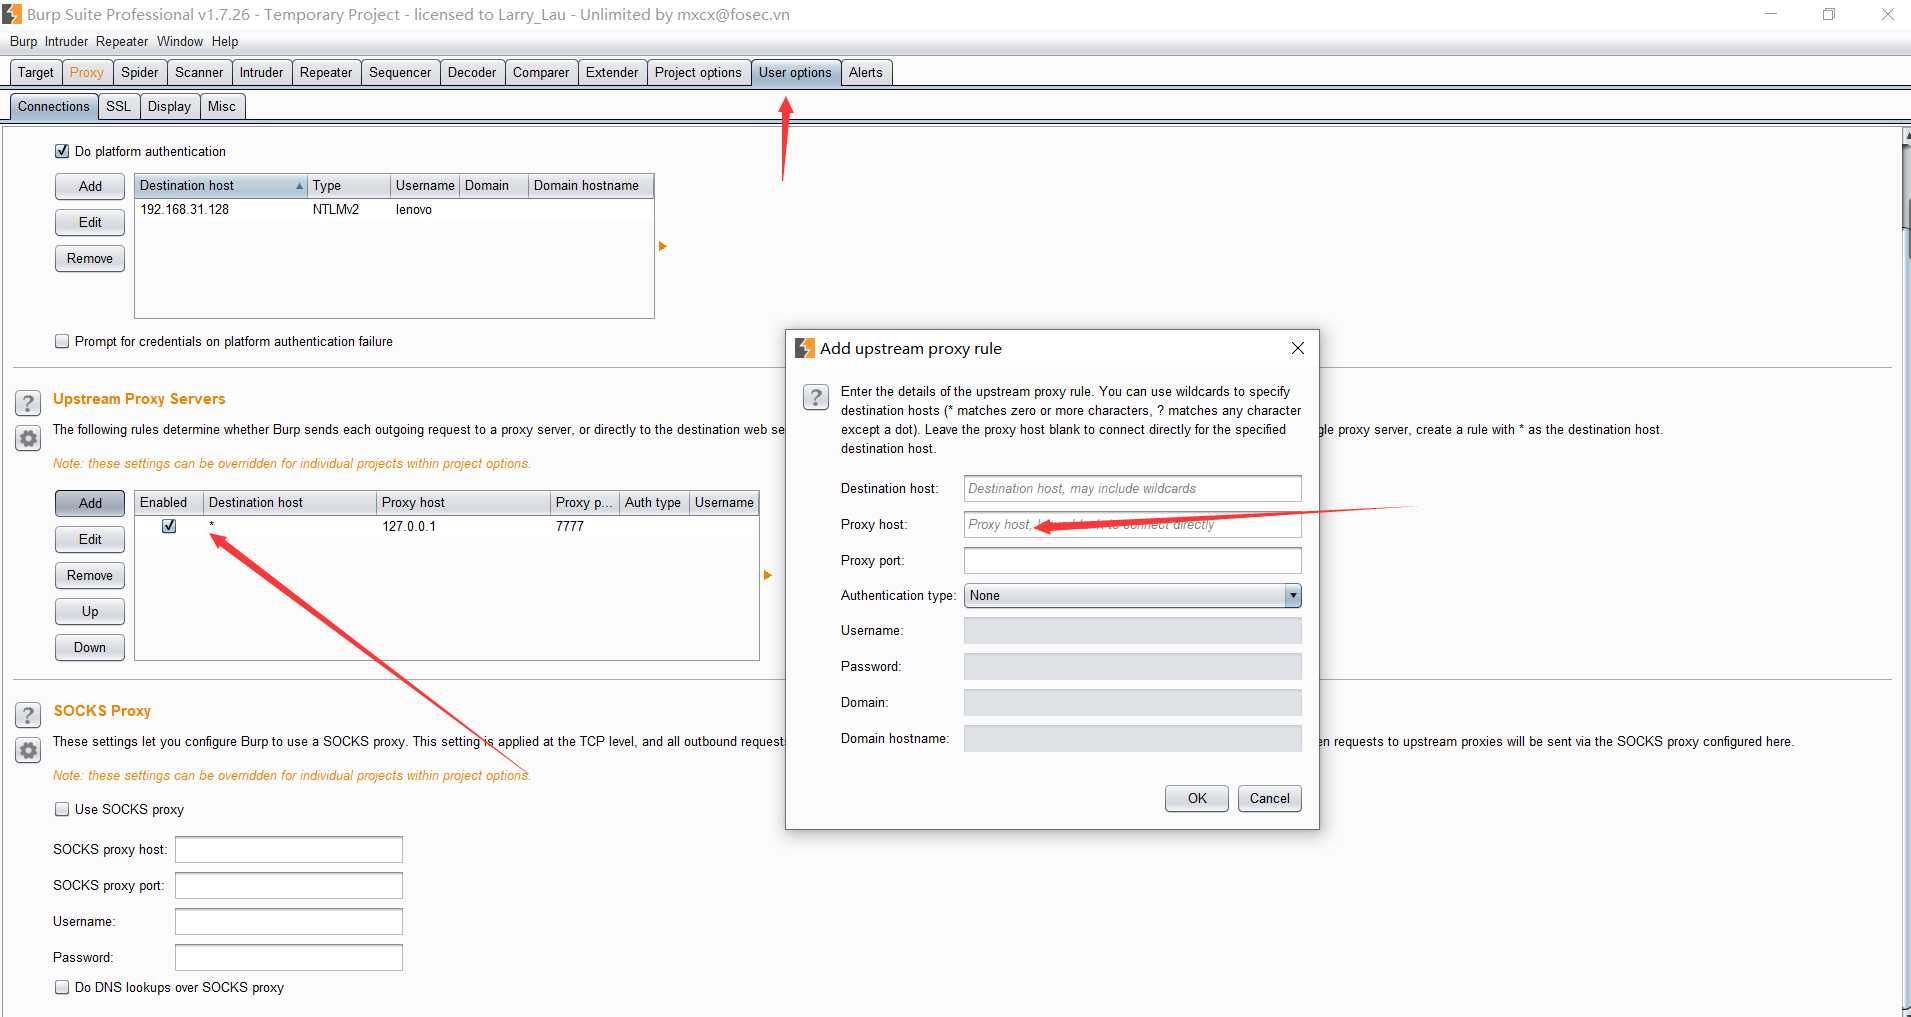The image size is (1911, 1017).
Task: Toggle Do platform authentication checkbox
Action: pos(62,151)
